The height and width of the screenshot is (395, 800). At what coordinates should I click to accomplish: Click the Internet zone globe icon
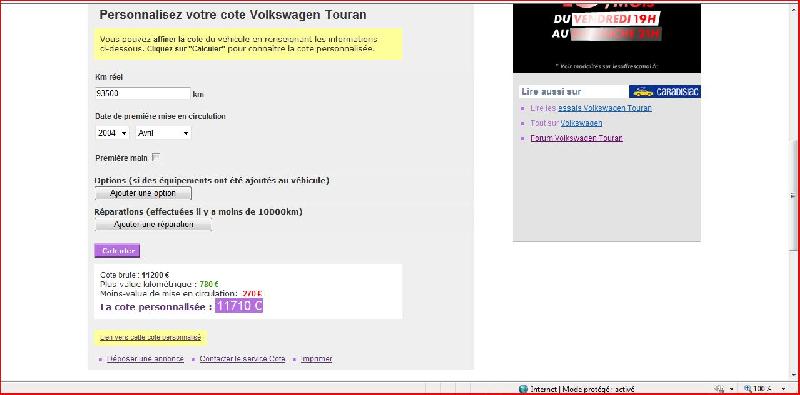[523, 389]
